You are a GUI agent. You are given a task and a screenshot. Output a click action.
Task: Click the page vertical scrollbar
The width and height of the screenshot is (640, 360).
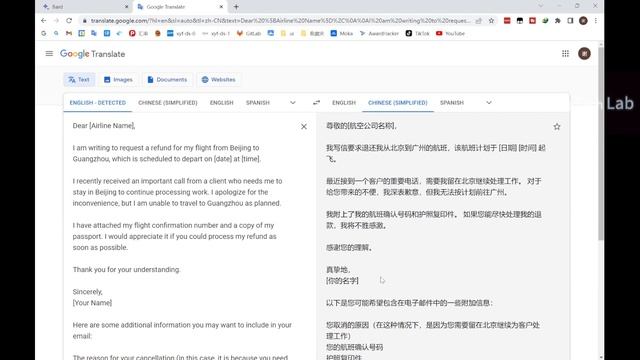pos(600,143)
